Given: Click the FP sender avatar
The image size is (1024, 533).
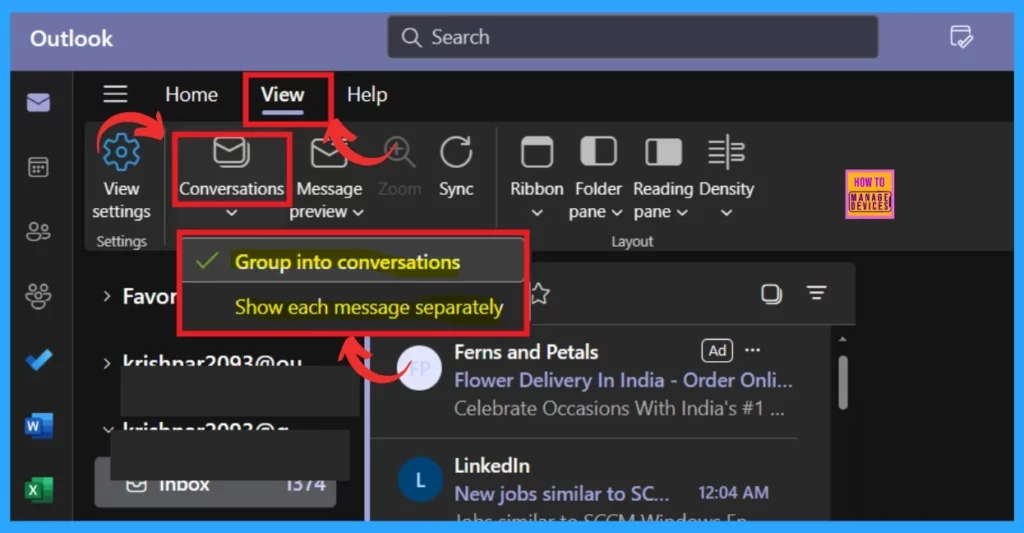Looking at the screenshot, I should coord(419,368).
